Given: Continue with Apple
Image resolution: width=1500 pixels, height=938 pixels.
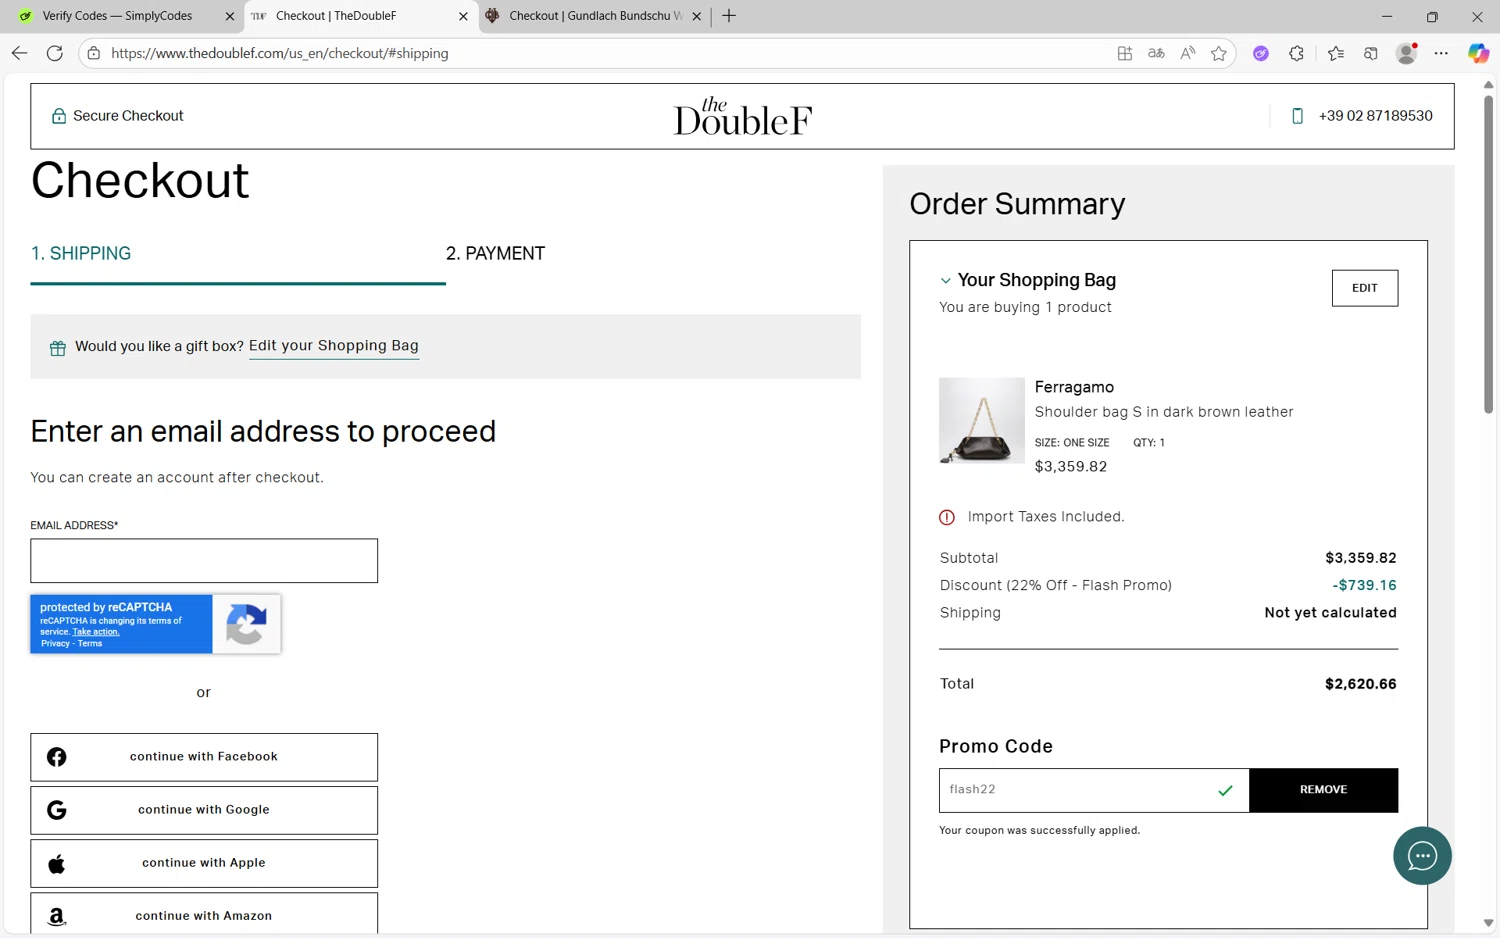Looking at the screenshot, I should (204, 863).
